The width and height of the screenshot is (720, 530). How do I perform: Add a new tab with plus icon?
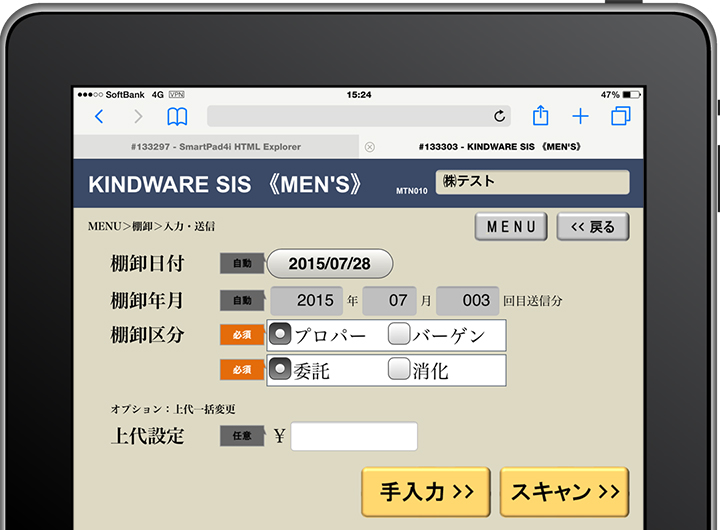tap(580, 116)
